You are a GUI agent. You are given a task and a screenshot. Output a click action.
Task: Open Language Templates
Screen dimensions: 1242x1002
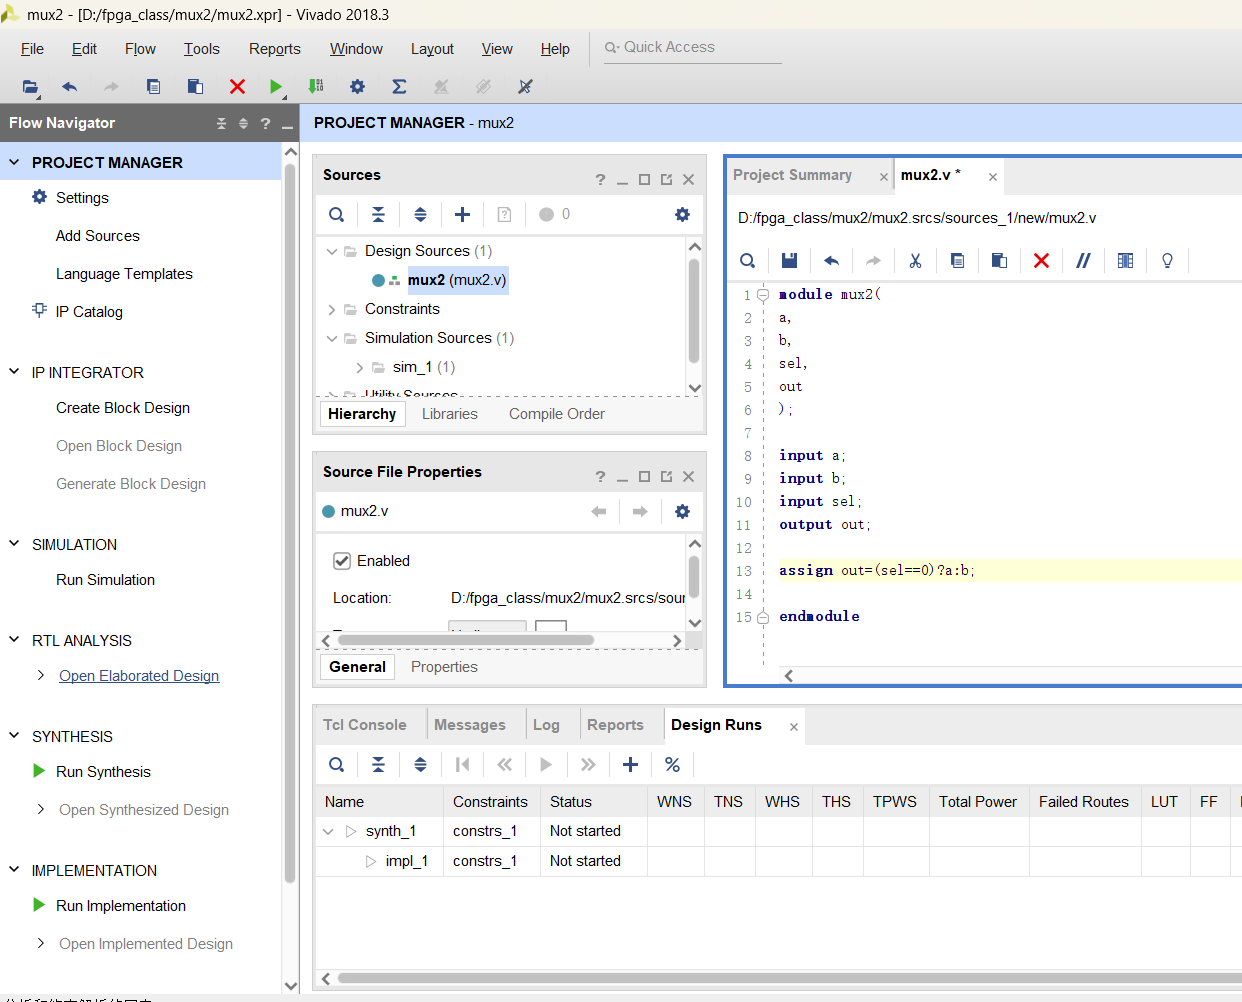tap(124, 274)
